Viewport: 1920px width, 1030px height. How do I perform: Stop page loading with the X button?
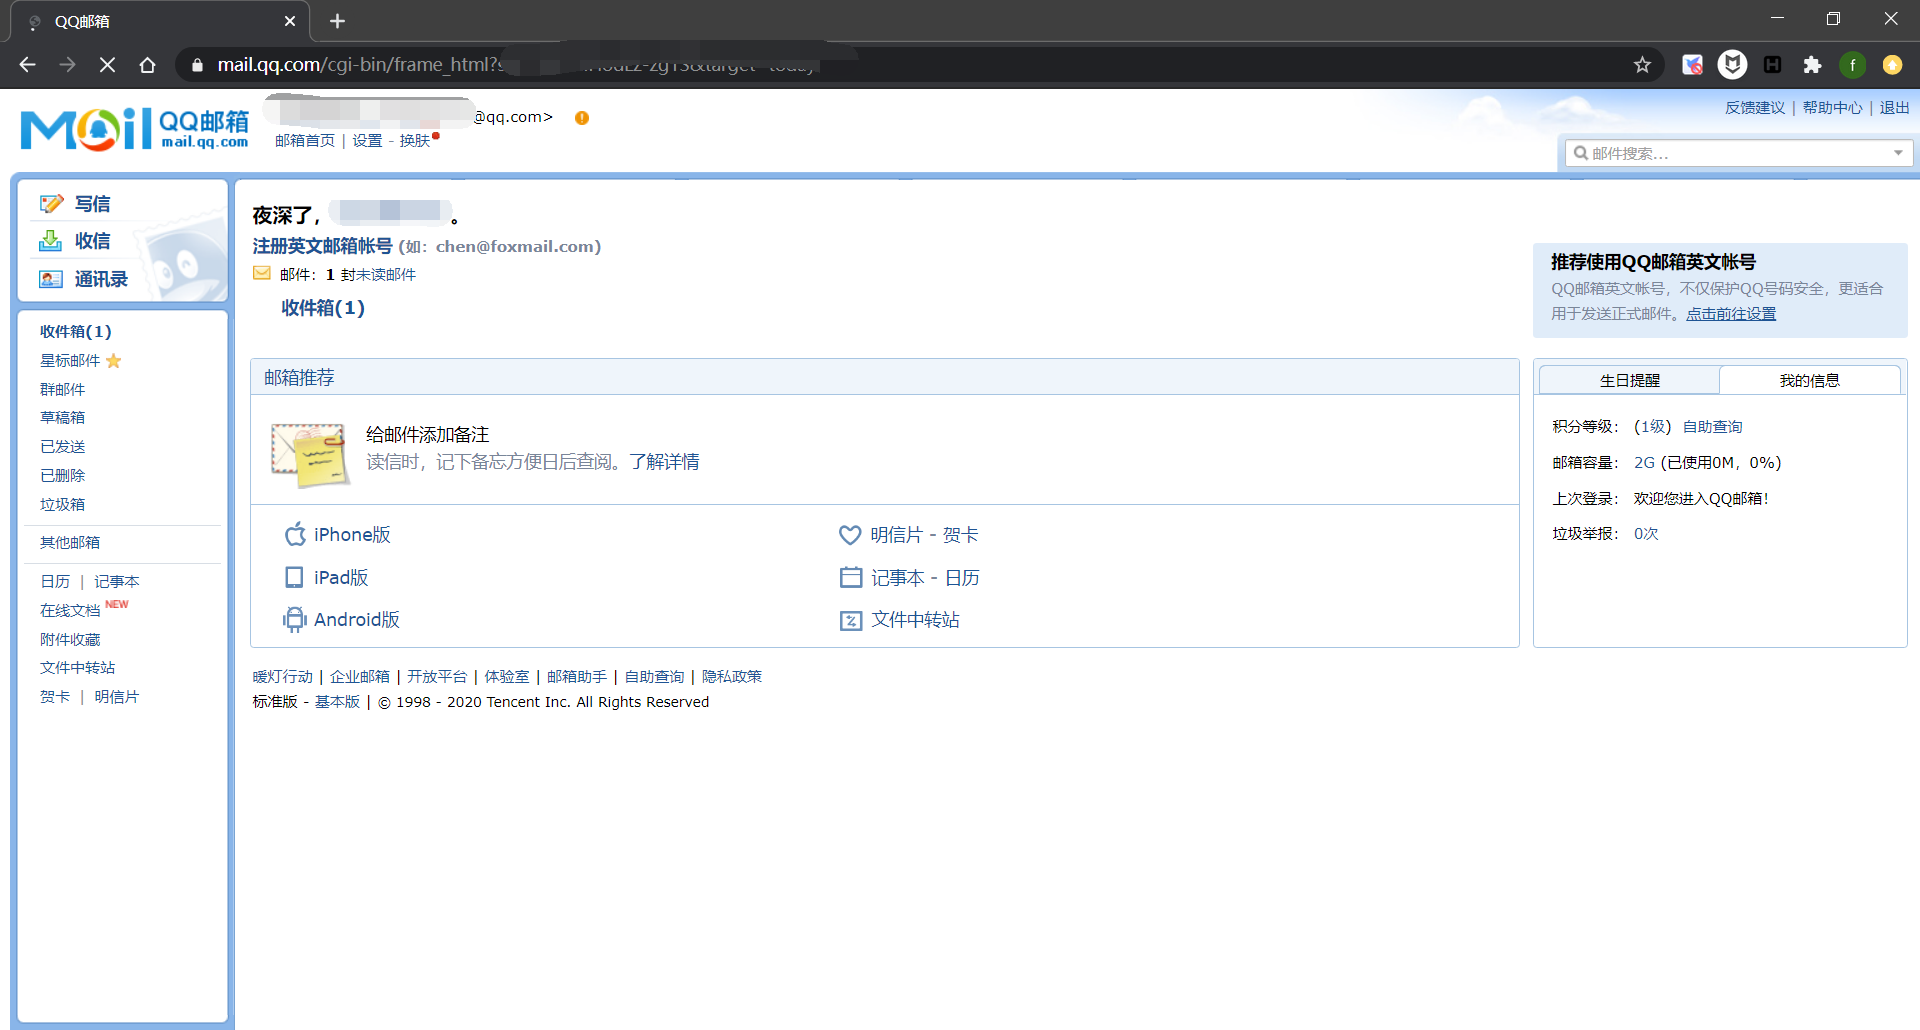pyautogui.click(x=107, y=65)
